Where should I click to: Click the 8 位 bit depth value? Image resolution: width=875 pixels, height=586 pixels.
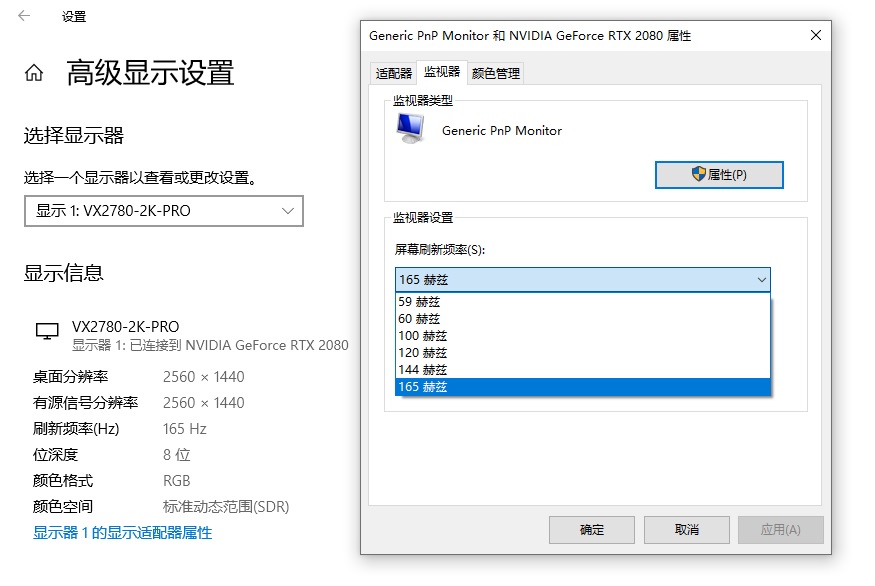pyautogui.click(x=176, y=454)
